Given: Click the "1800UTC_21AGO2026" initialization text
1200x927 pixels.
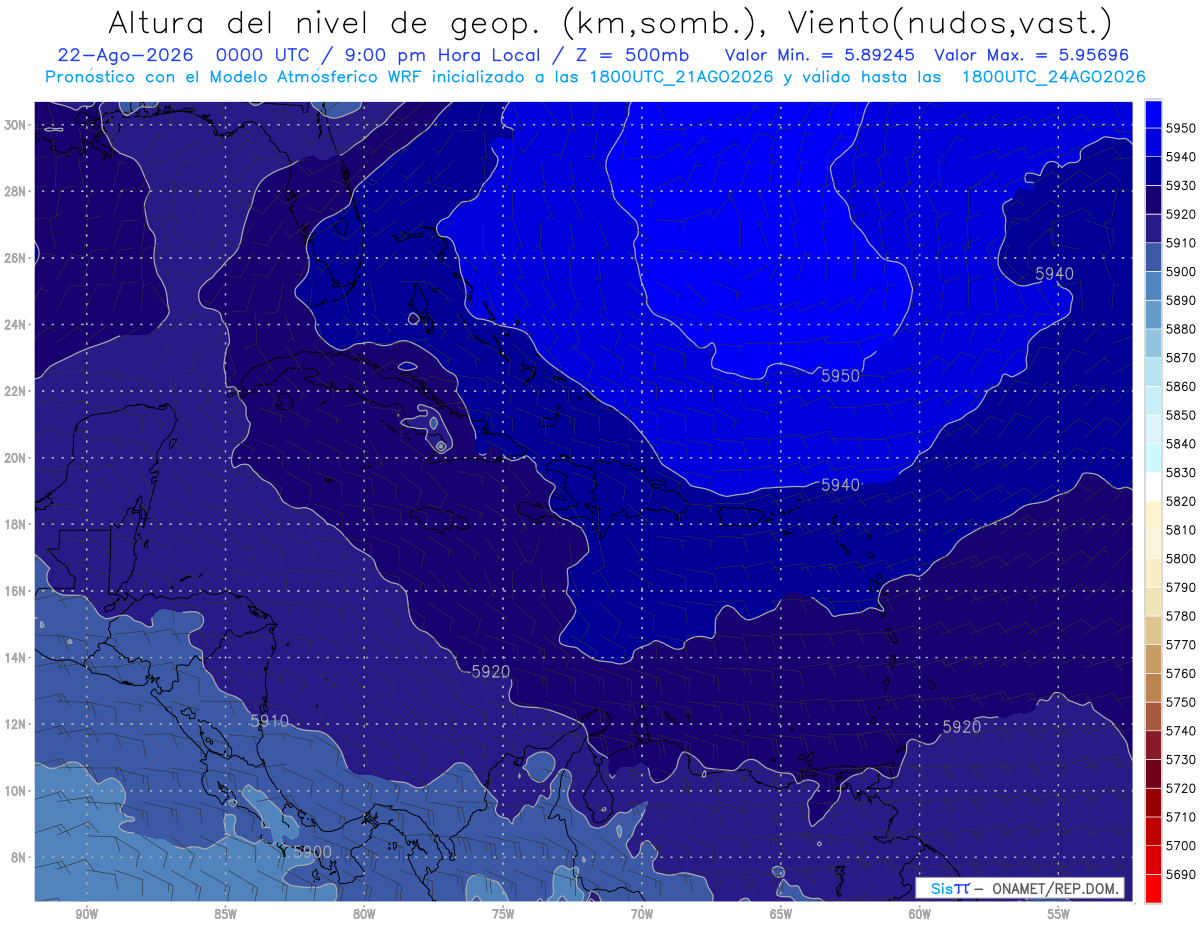Looking at the screenshot, I should click(681, 77).
